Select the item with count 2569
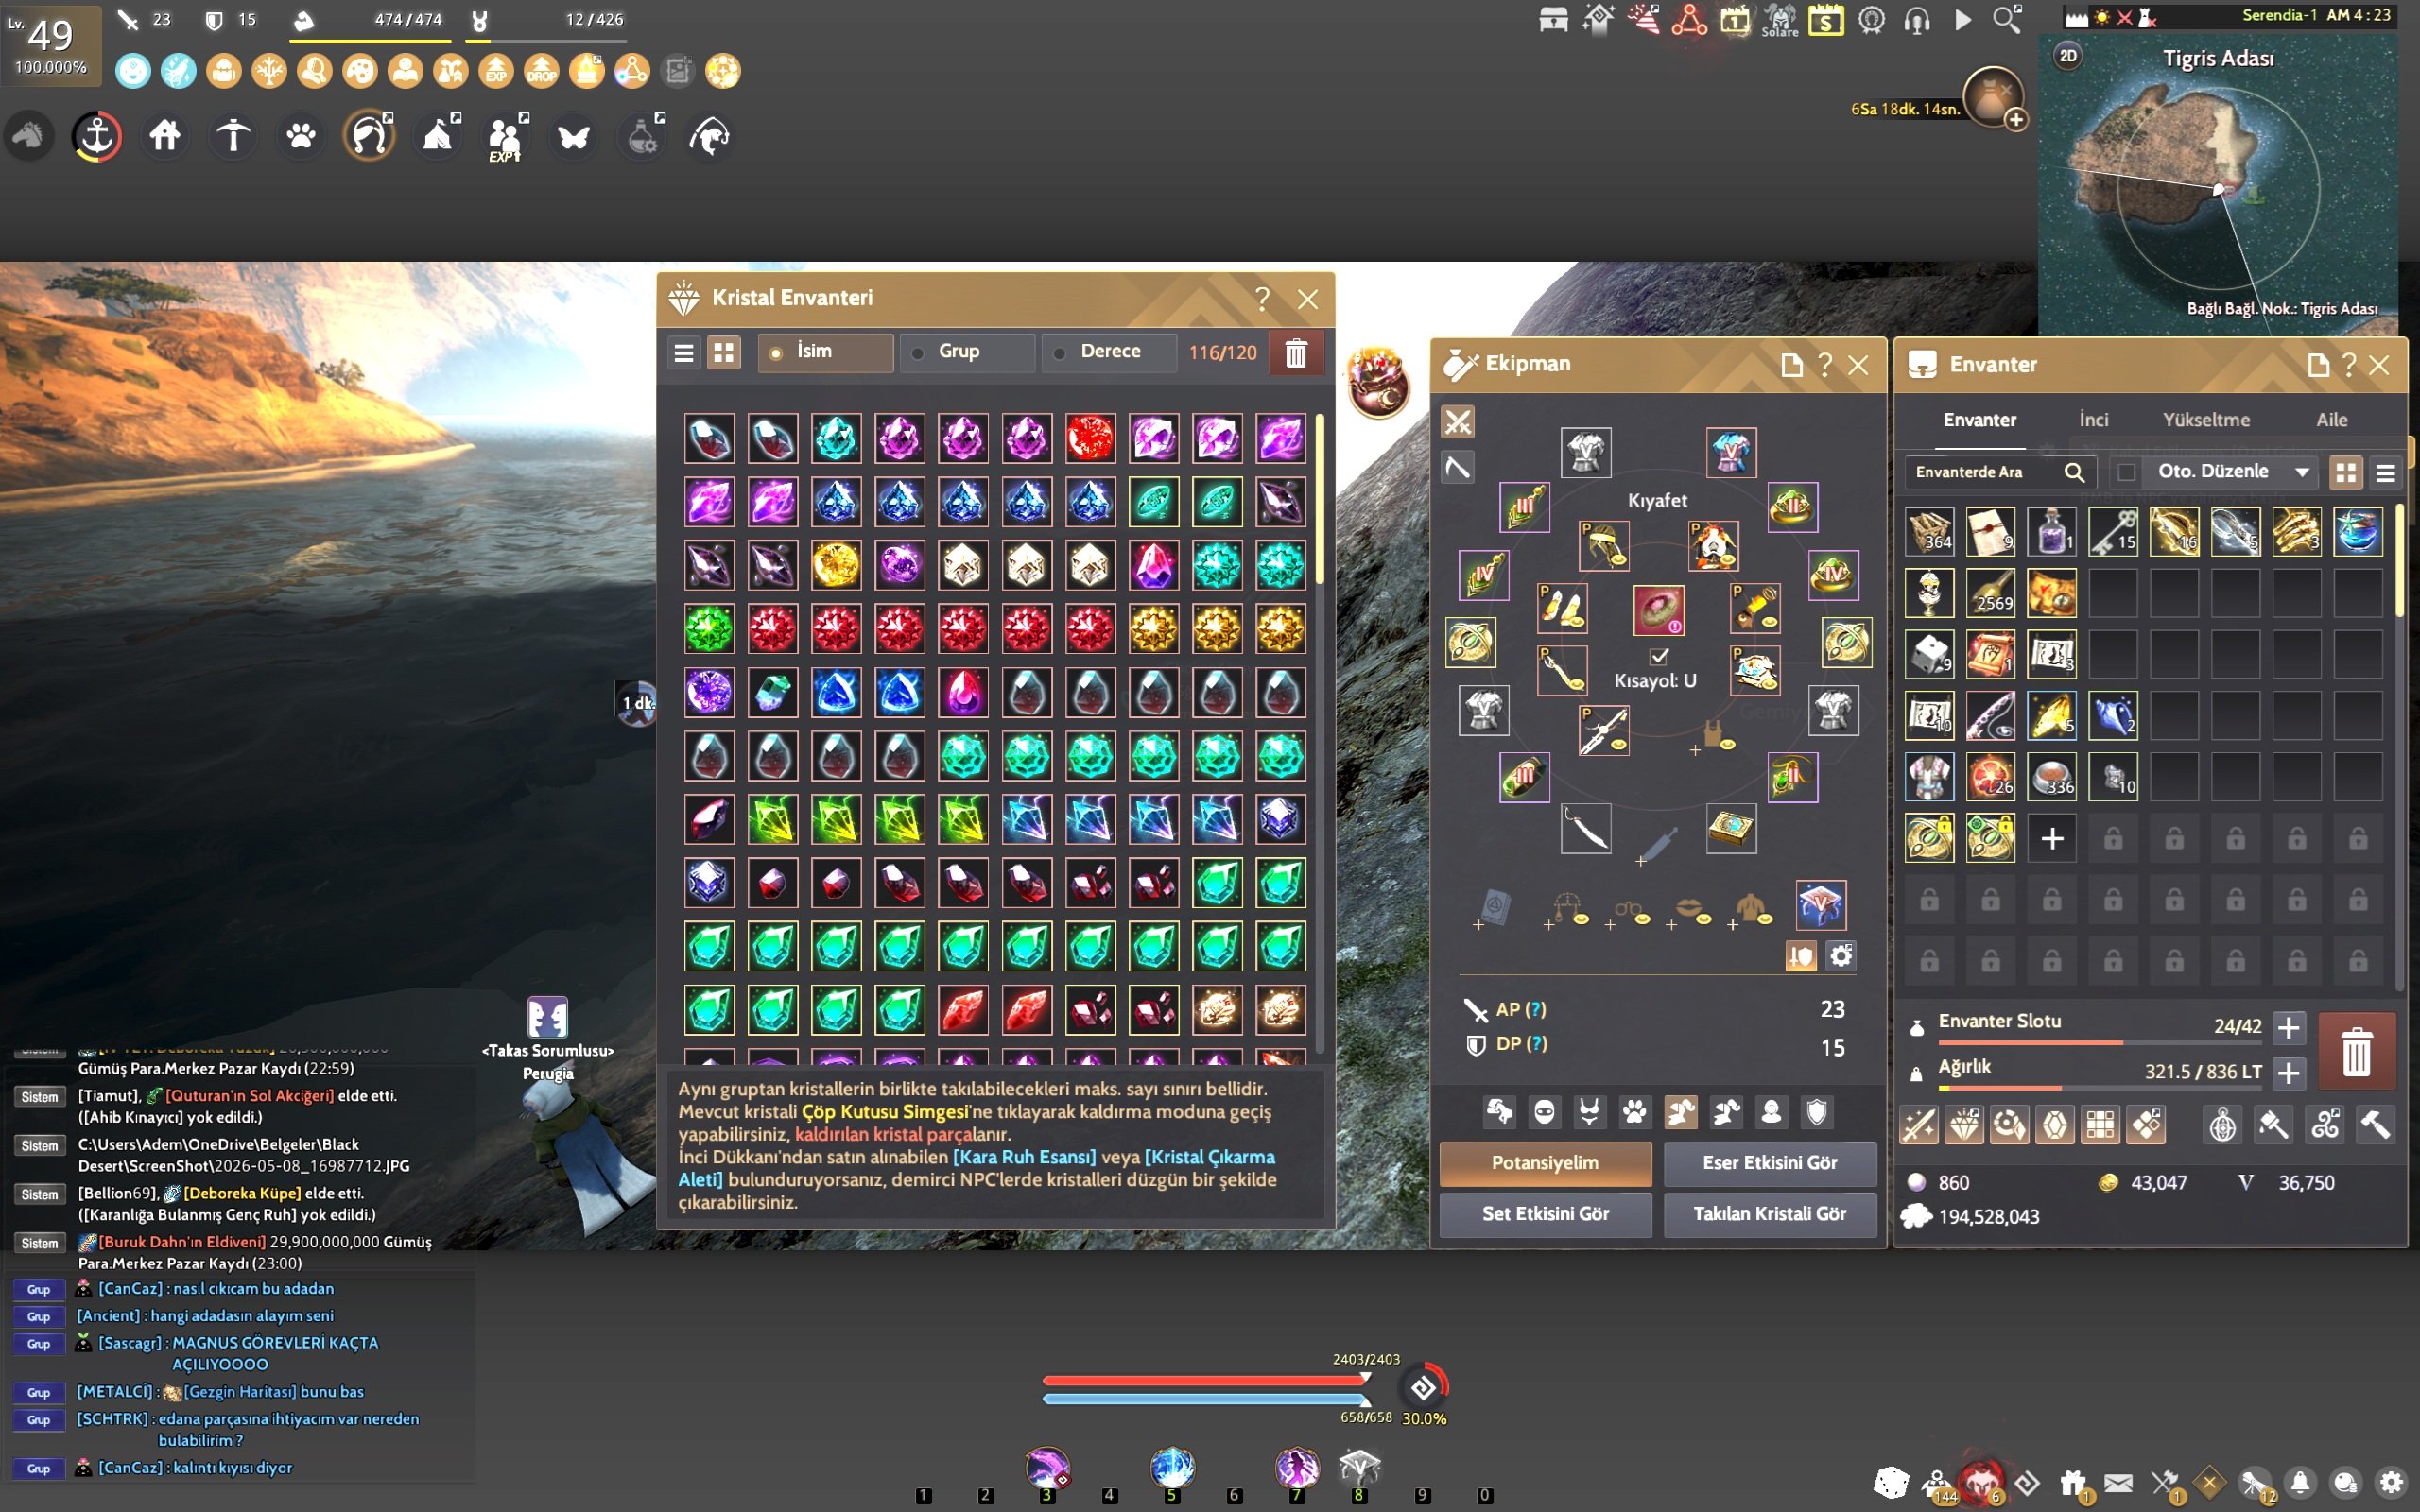This screenshot has width=2420, height=1512. coord(1990,593)
